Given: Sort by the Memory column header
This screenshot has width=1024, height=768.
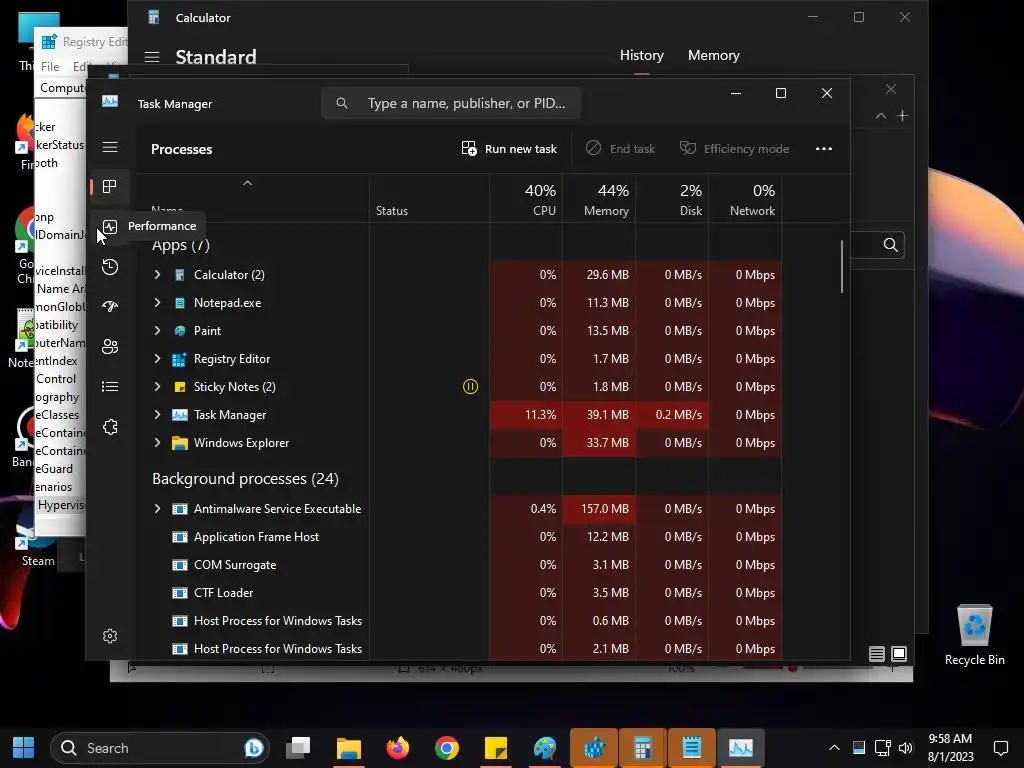Looking at the screenshot, I should [x=599, y=199].
